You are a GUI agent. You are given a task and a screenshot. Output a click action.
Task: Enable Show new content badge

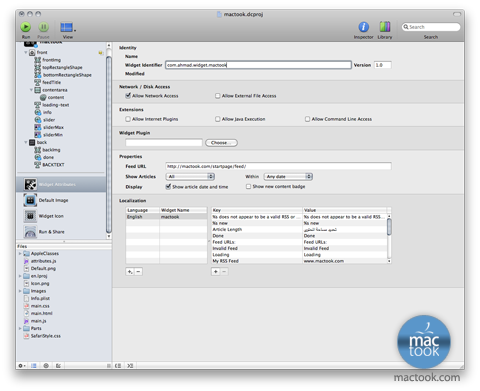[x=248, y=186]
